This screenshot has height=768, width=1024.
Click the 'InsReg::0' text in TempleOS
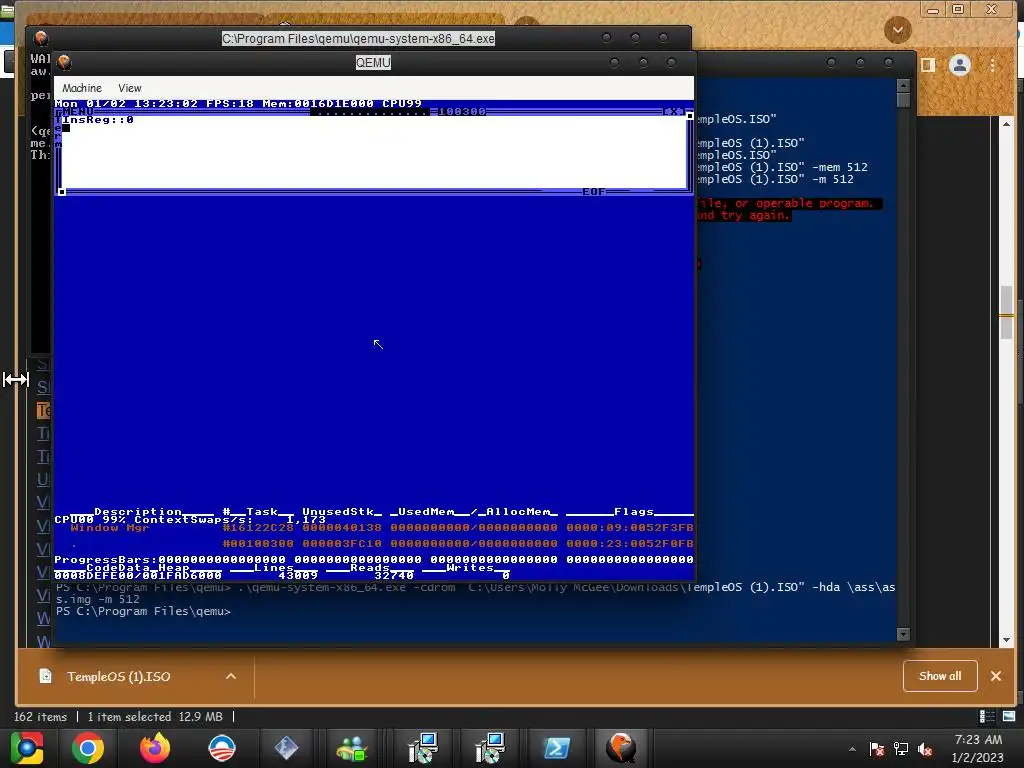pyautogui.click(x=98, y=120)
